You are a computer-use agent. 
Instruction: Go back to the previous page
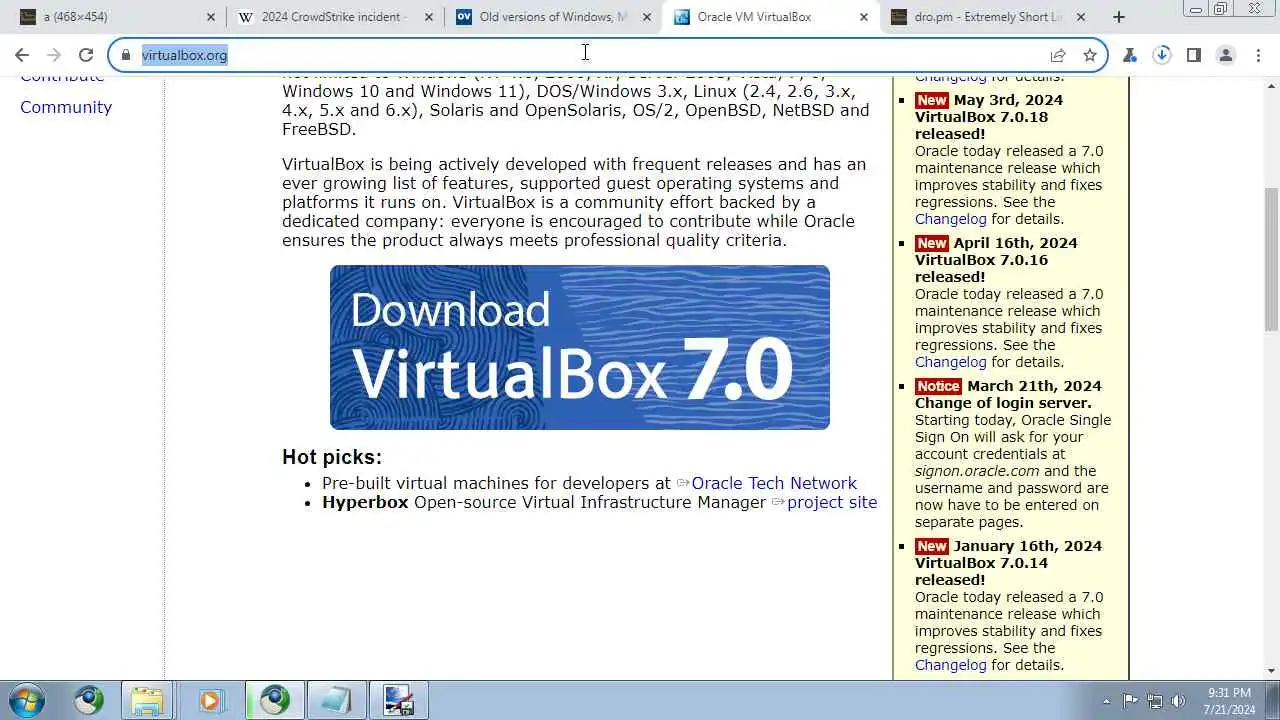pos(22,55)
